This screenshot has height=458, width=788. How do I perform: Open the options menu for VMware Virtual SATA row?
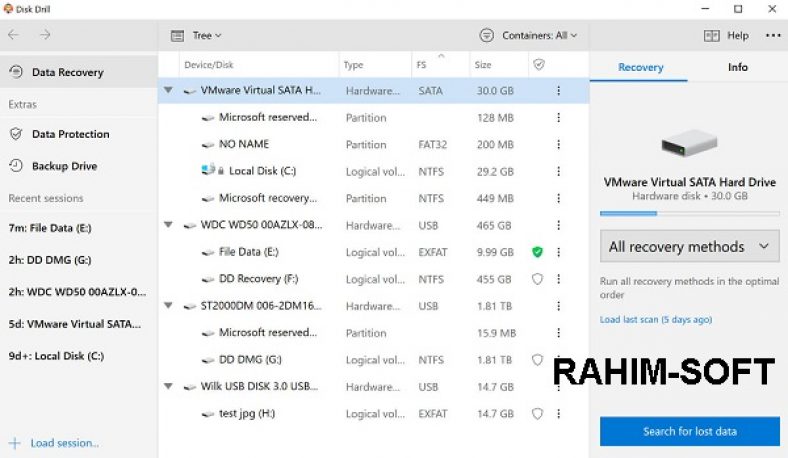tap(558, 90)
